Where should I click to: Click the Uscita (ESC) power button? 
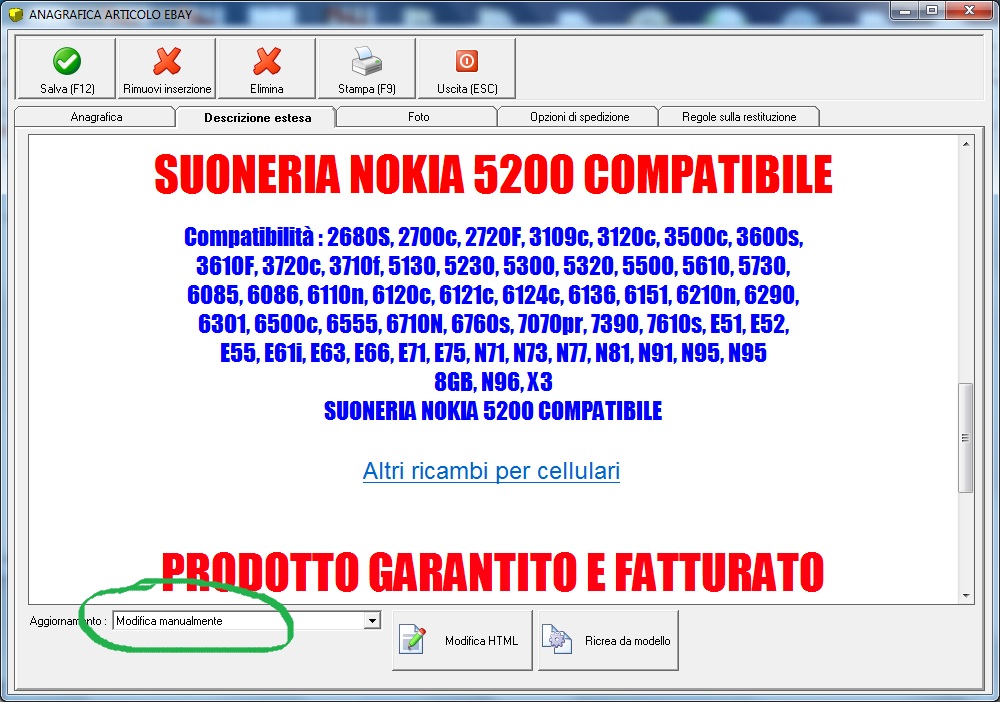coord(467,68)
